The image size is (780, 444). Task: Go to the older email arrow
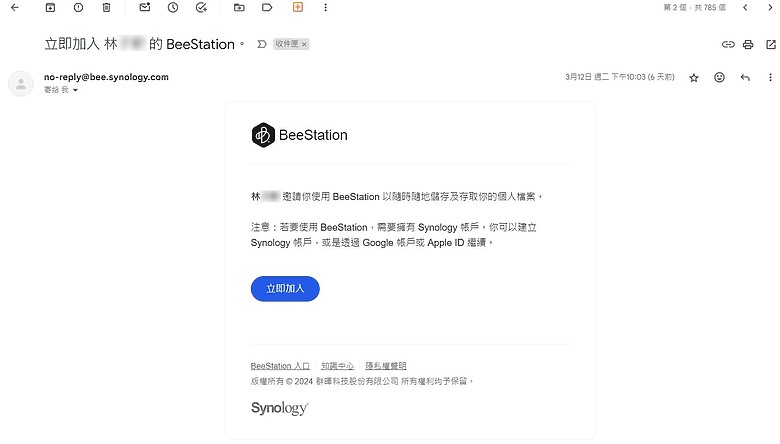770,7
